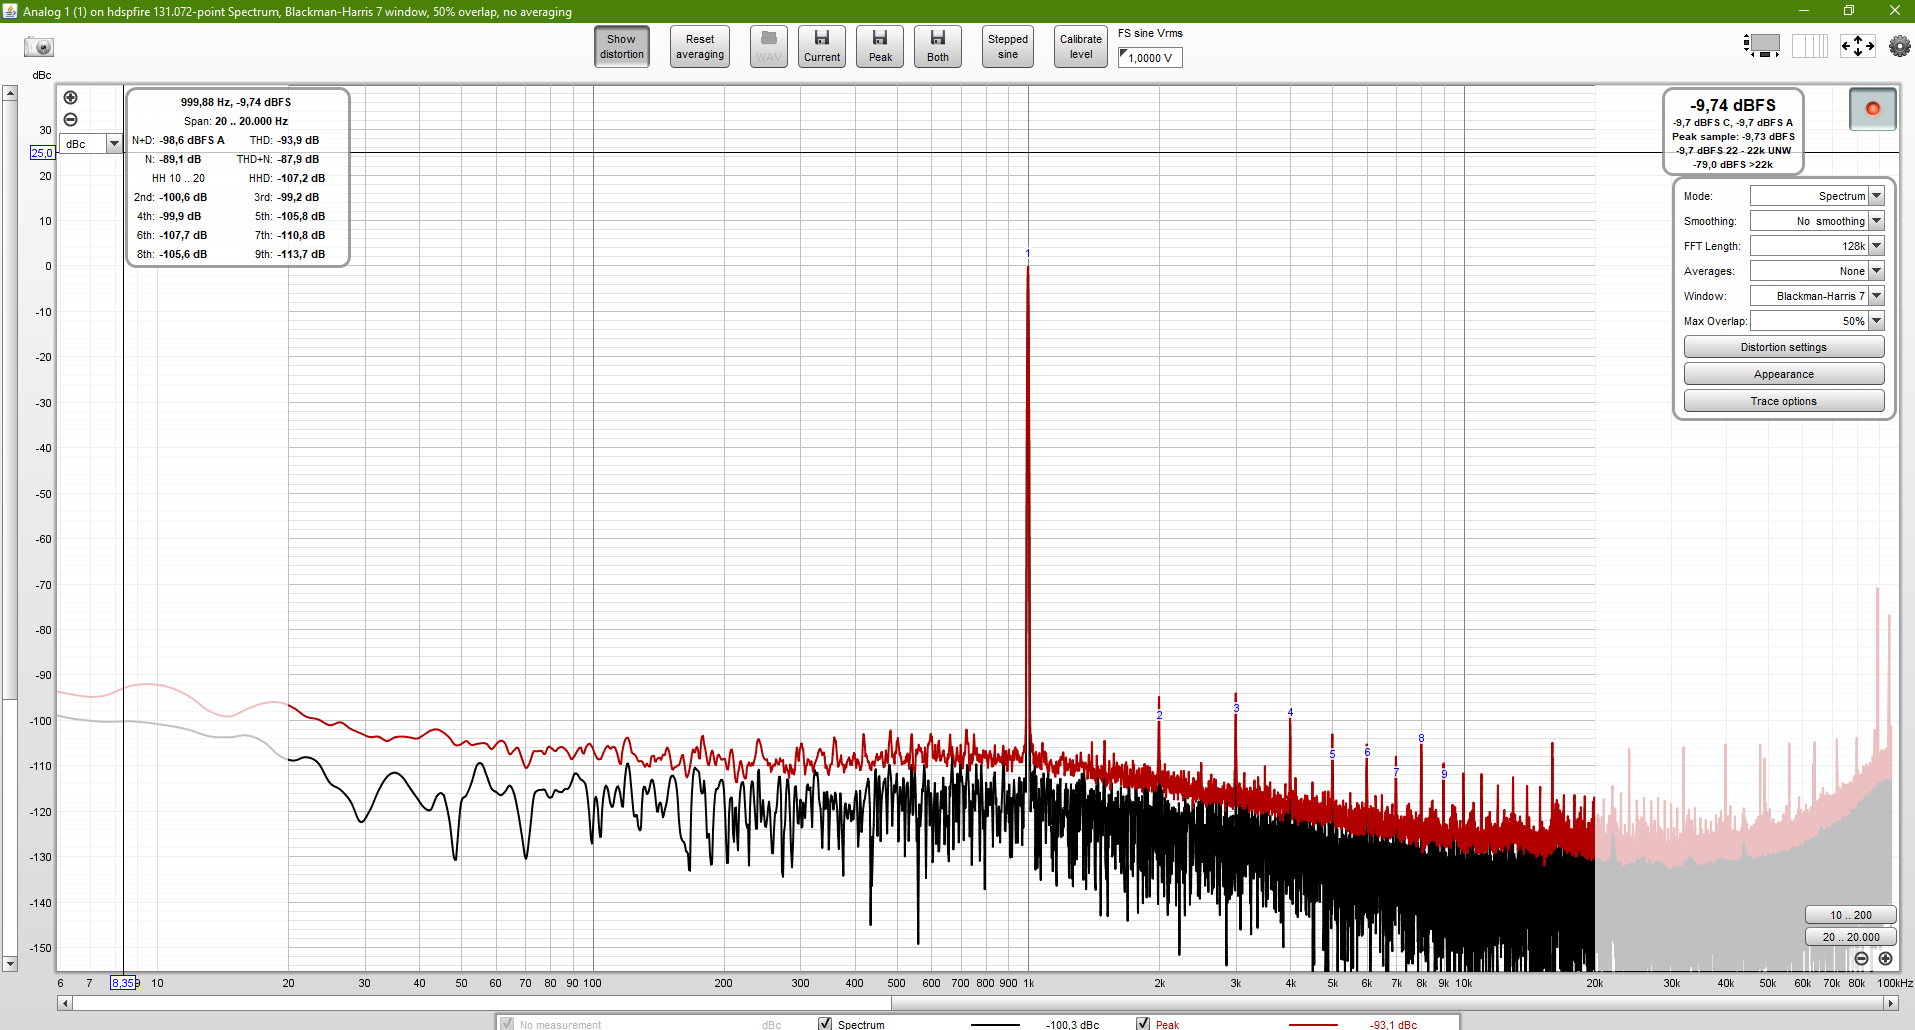Save the Peak trace
The image size is (1915, 1030).
point(880,47)
